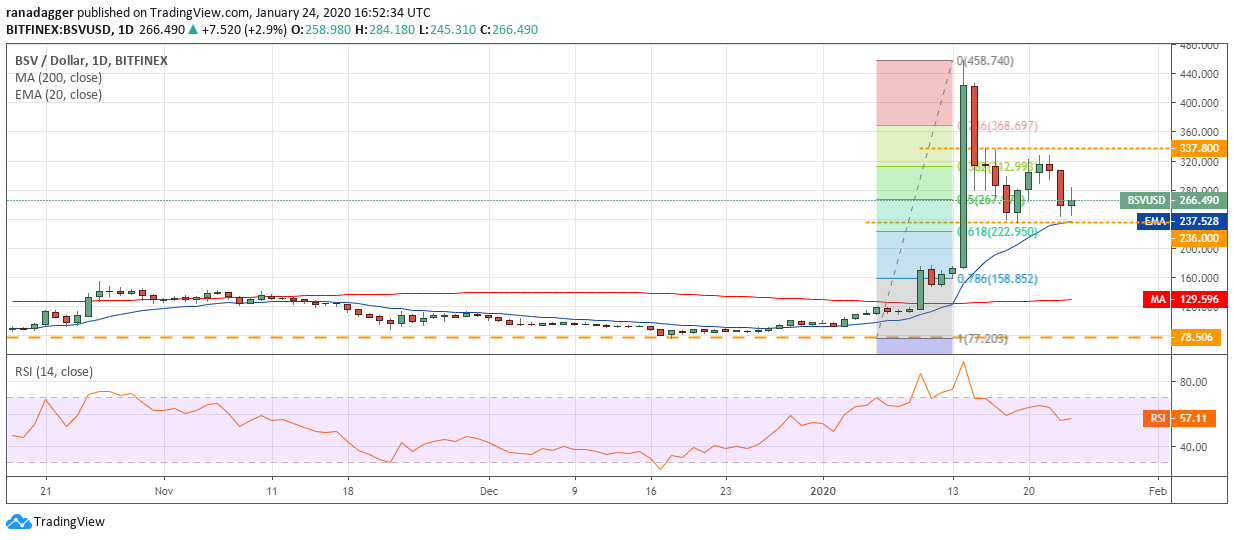This screenshot has height=540, width=1234.
Task: Click the RSI (14, close) legend title
Action: (53, 372)
